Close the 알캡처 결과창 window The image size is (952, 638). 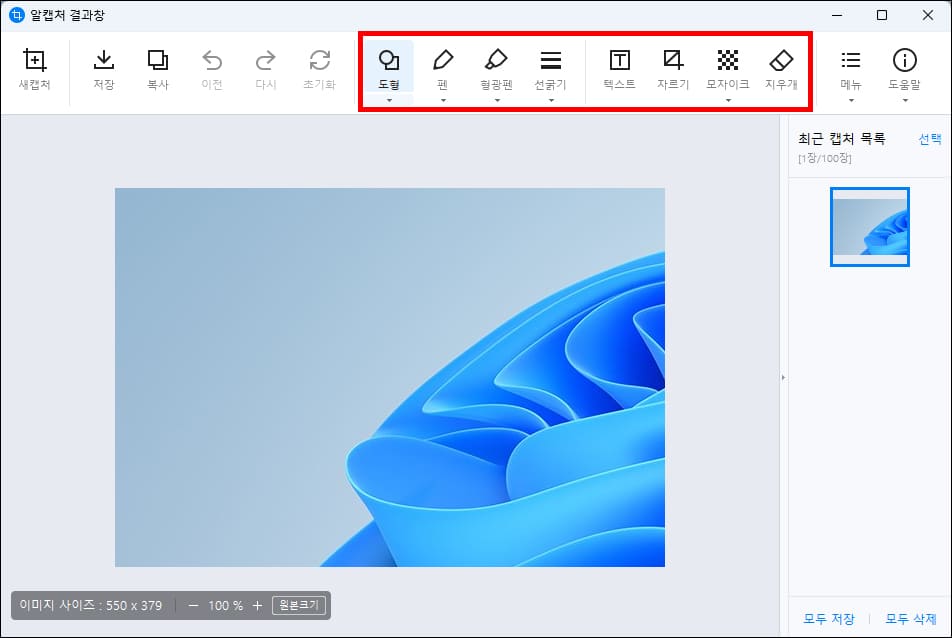point(928,15)
